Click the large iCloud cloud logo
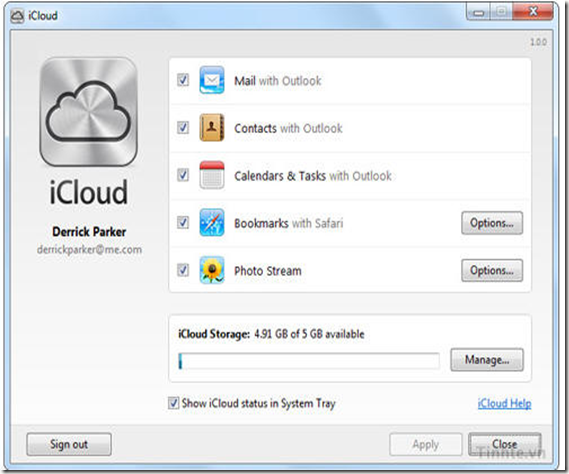The width and height of the screenshot is (569, 474). click(x=89, y=111)
